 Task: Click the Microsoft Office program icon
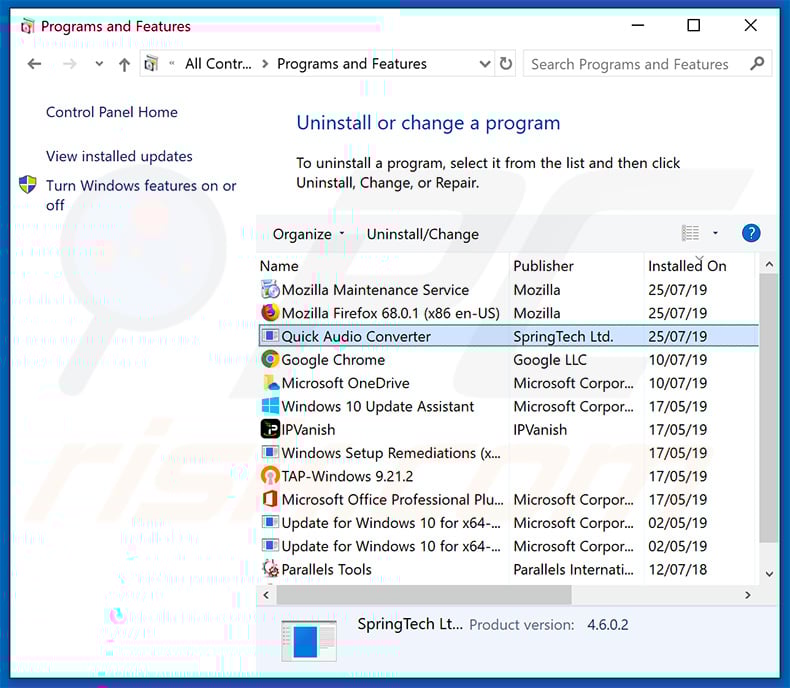(x=270, y=500)
